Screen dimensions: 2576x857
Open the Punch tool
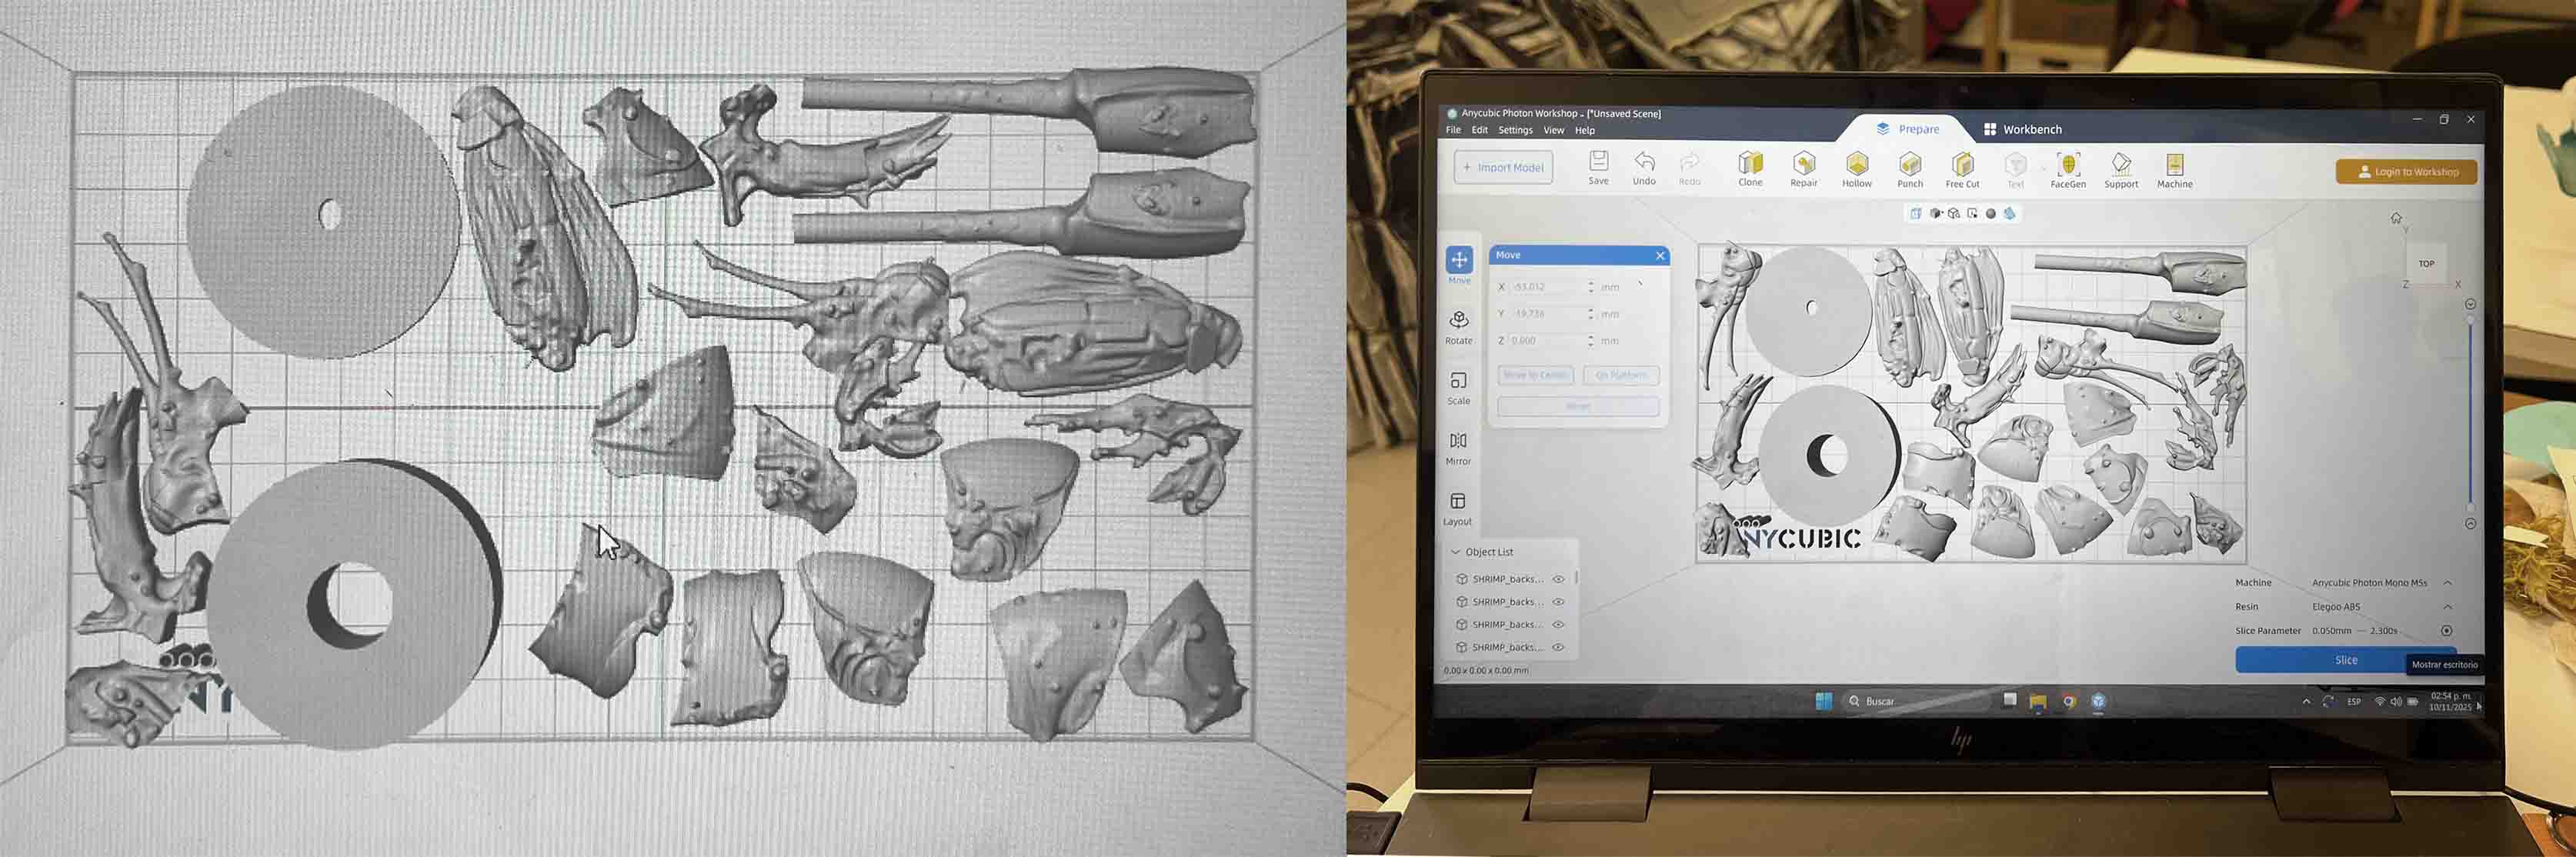coord(1910,165)
